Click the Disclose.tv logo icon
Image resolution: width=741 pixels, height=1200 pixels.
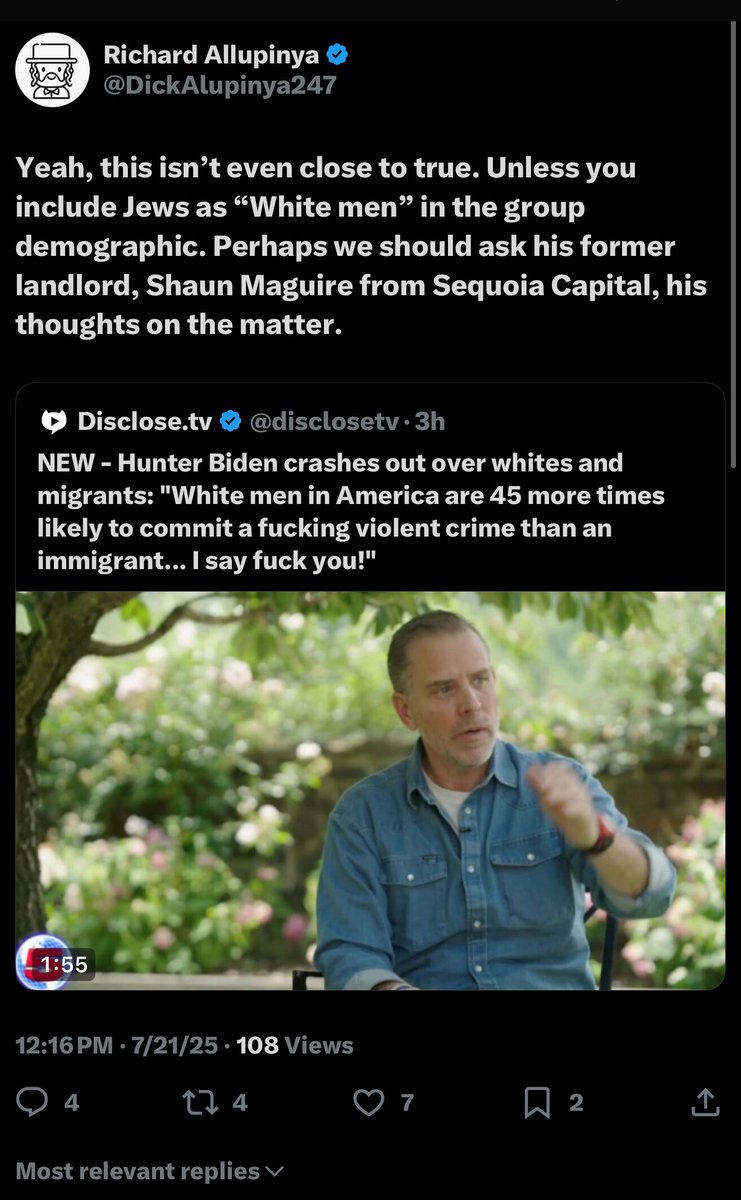(53, 422)
